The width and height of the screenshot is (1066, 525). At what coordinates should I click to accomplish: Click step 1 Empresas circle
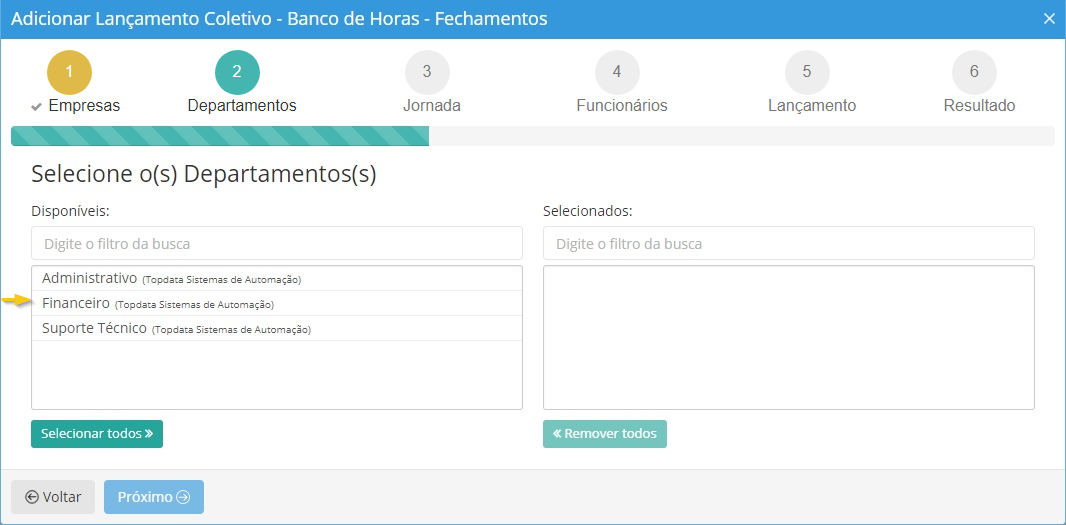pos(69,72)
